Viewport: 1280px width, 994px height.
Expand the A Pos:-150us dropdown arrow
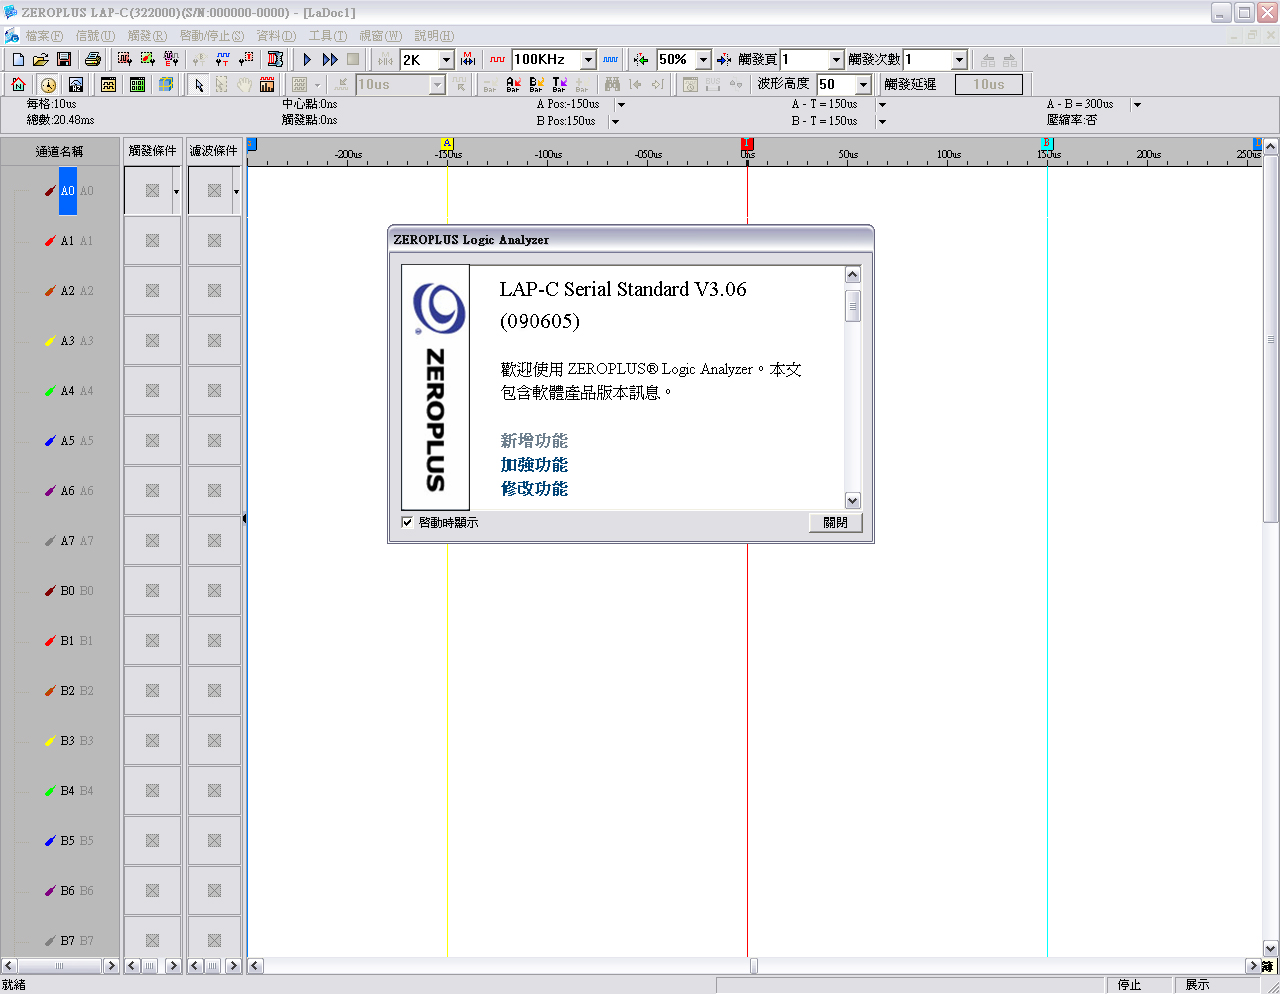tap(621, 105)
